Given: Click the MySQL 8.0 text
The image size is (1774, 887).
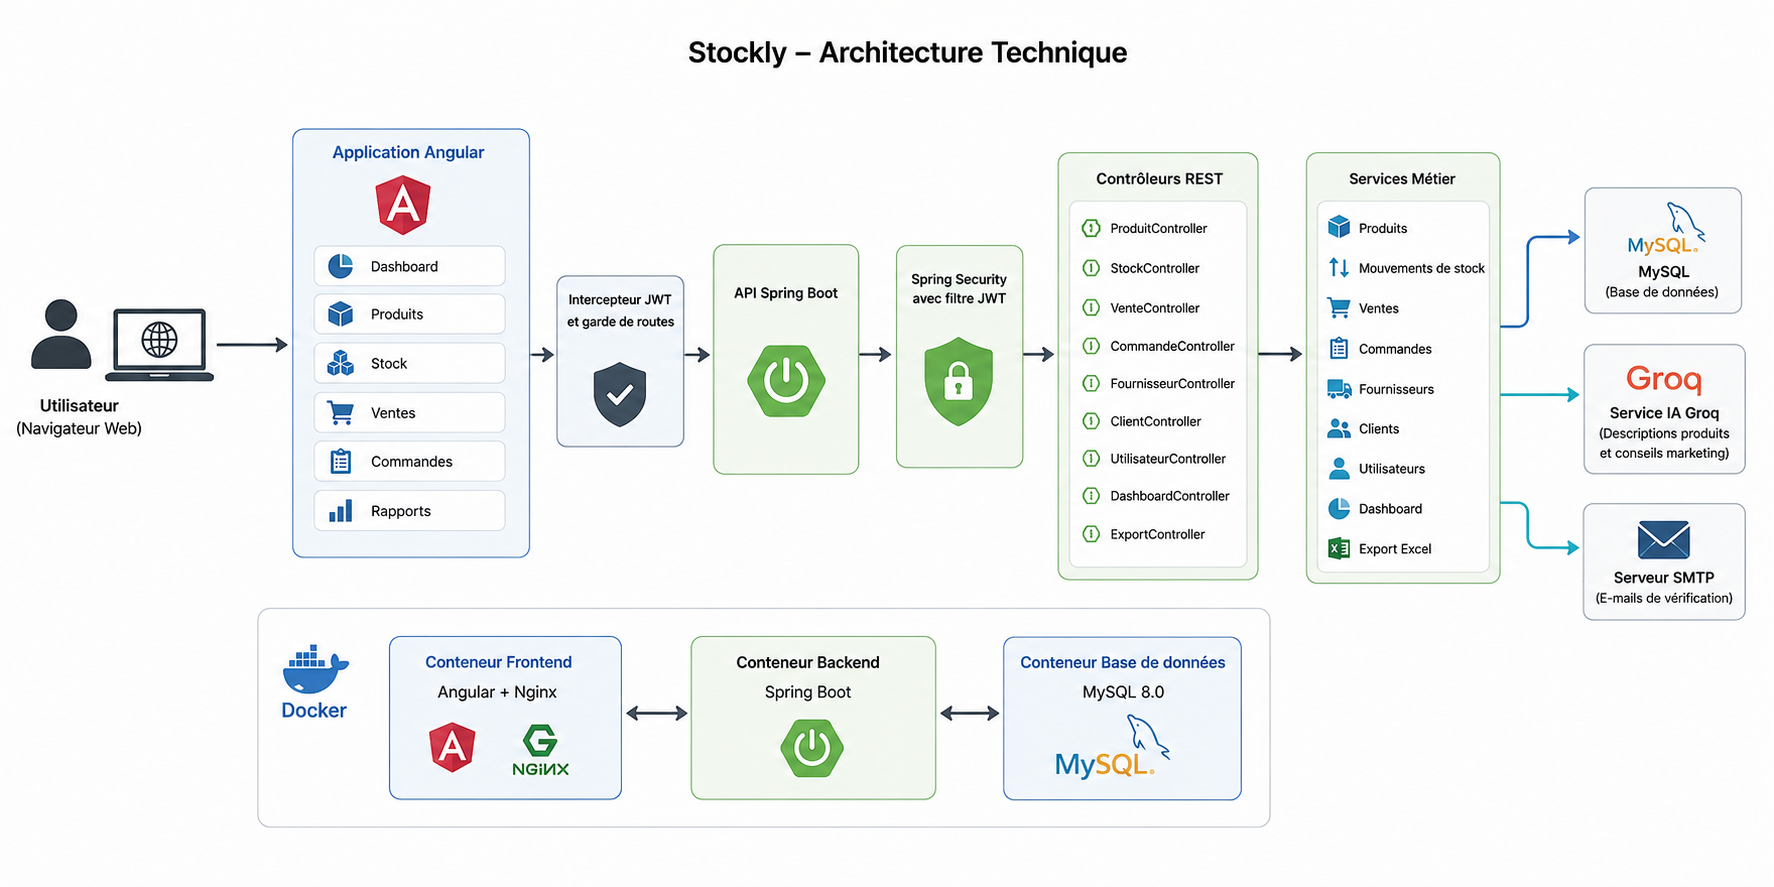Looking at the screenshot, I should point(1123,692).
